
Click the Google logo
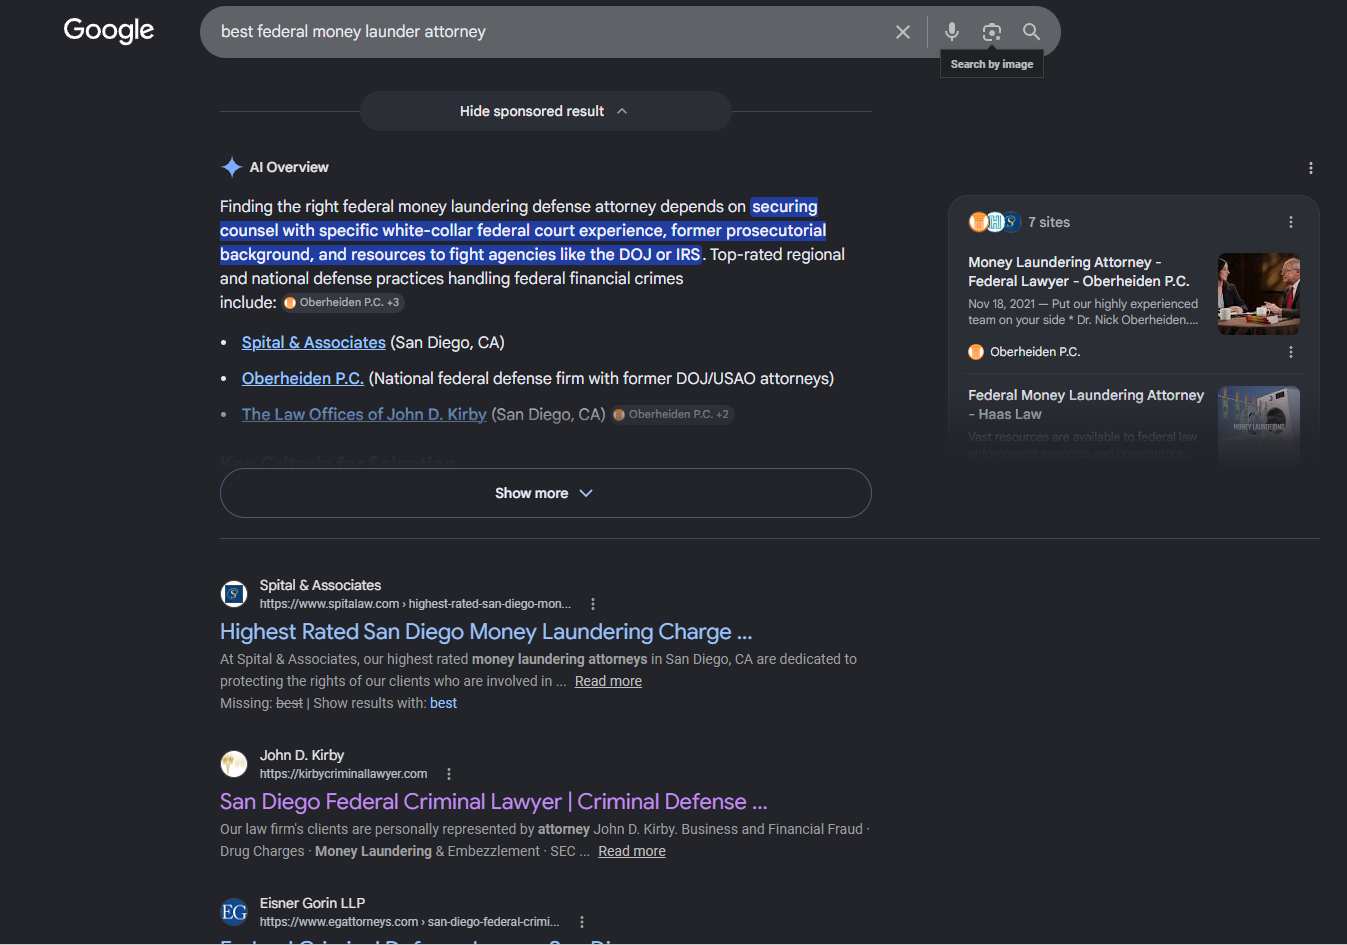109,31
